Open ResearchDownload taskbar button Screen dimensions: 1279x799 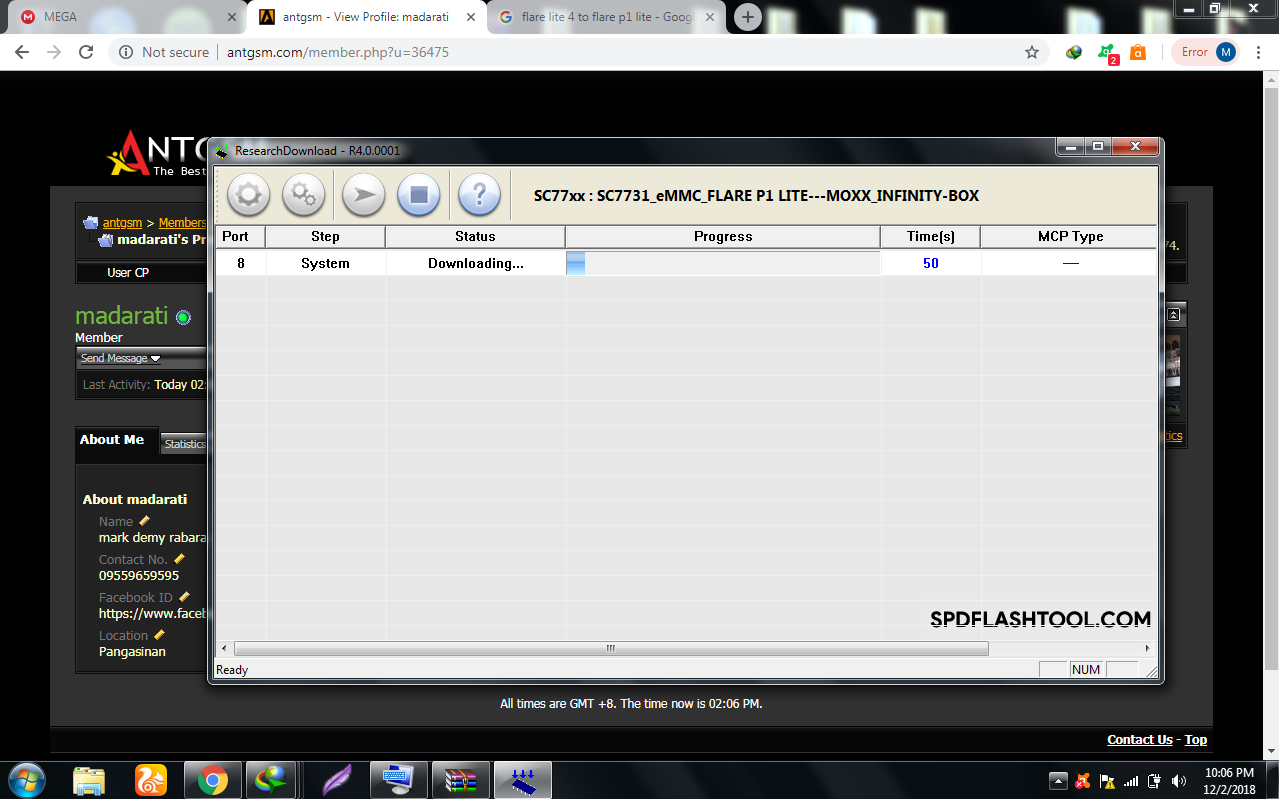tap(522, 780)
